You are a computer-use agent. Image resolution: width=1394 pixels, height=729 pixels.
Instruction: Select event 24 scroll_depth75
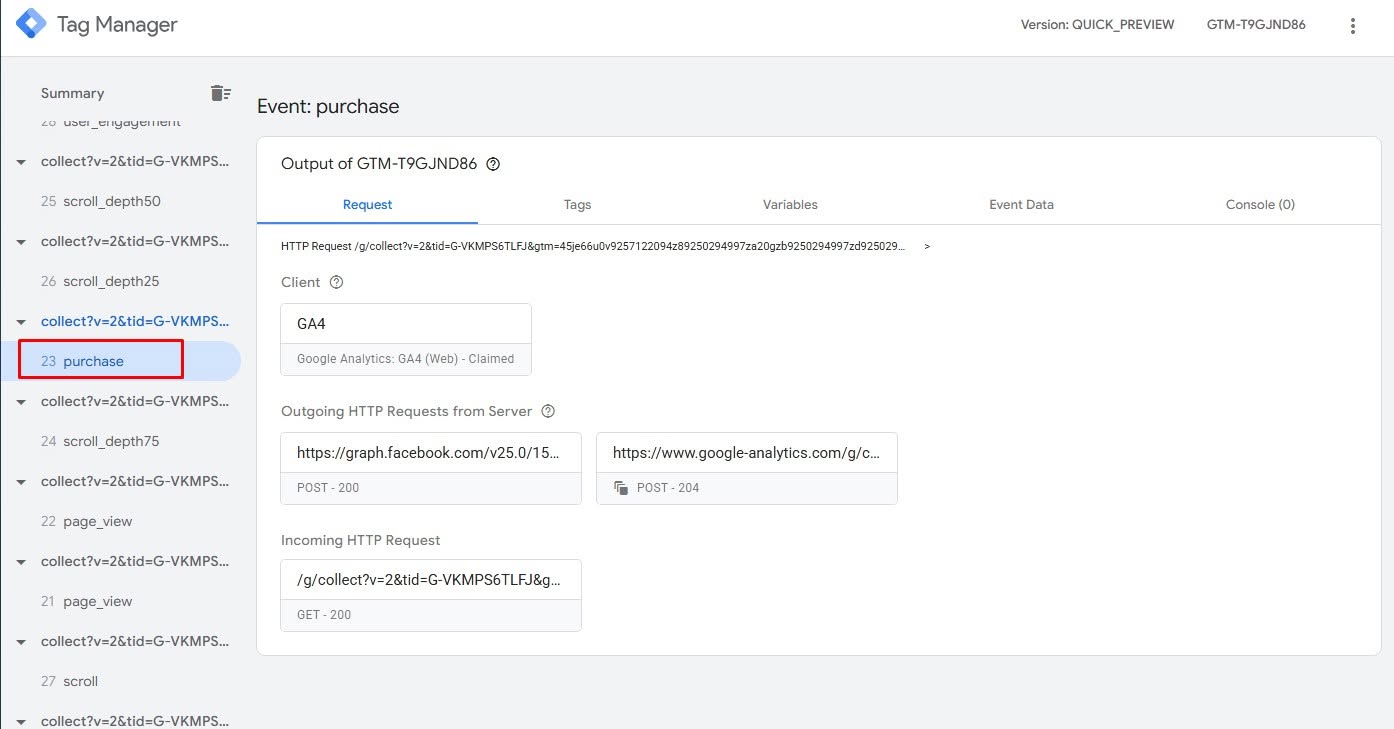click(100, 441)
